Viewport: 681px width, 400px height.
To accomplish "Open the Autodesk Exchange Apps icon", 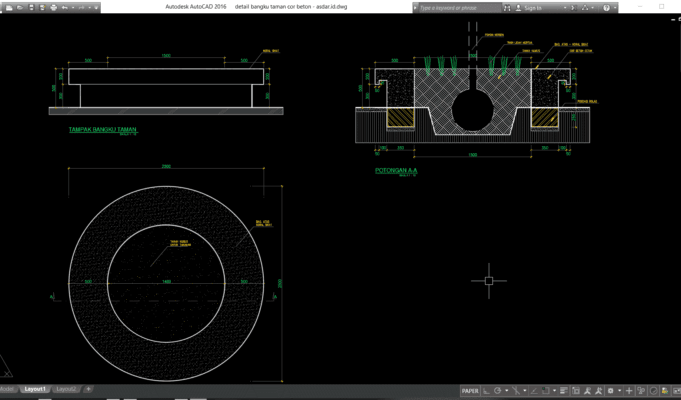I will coord(574,8).
